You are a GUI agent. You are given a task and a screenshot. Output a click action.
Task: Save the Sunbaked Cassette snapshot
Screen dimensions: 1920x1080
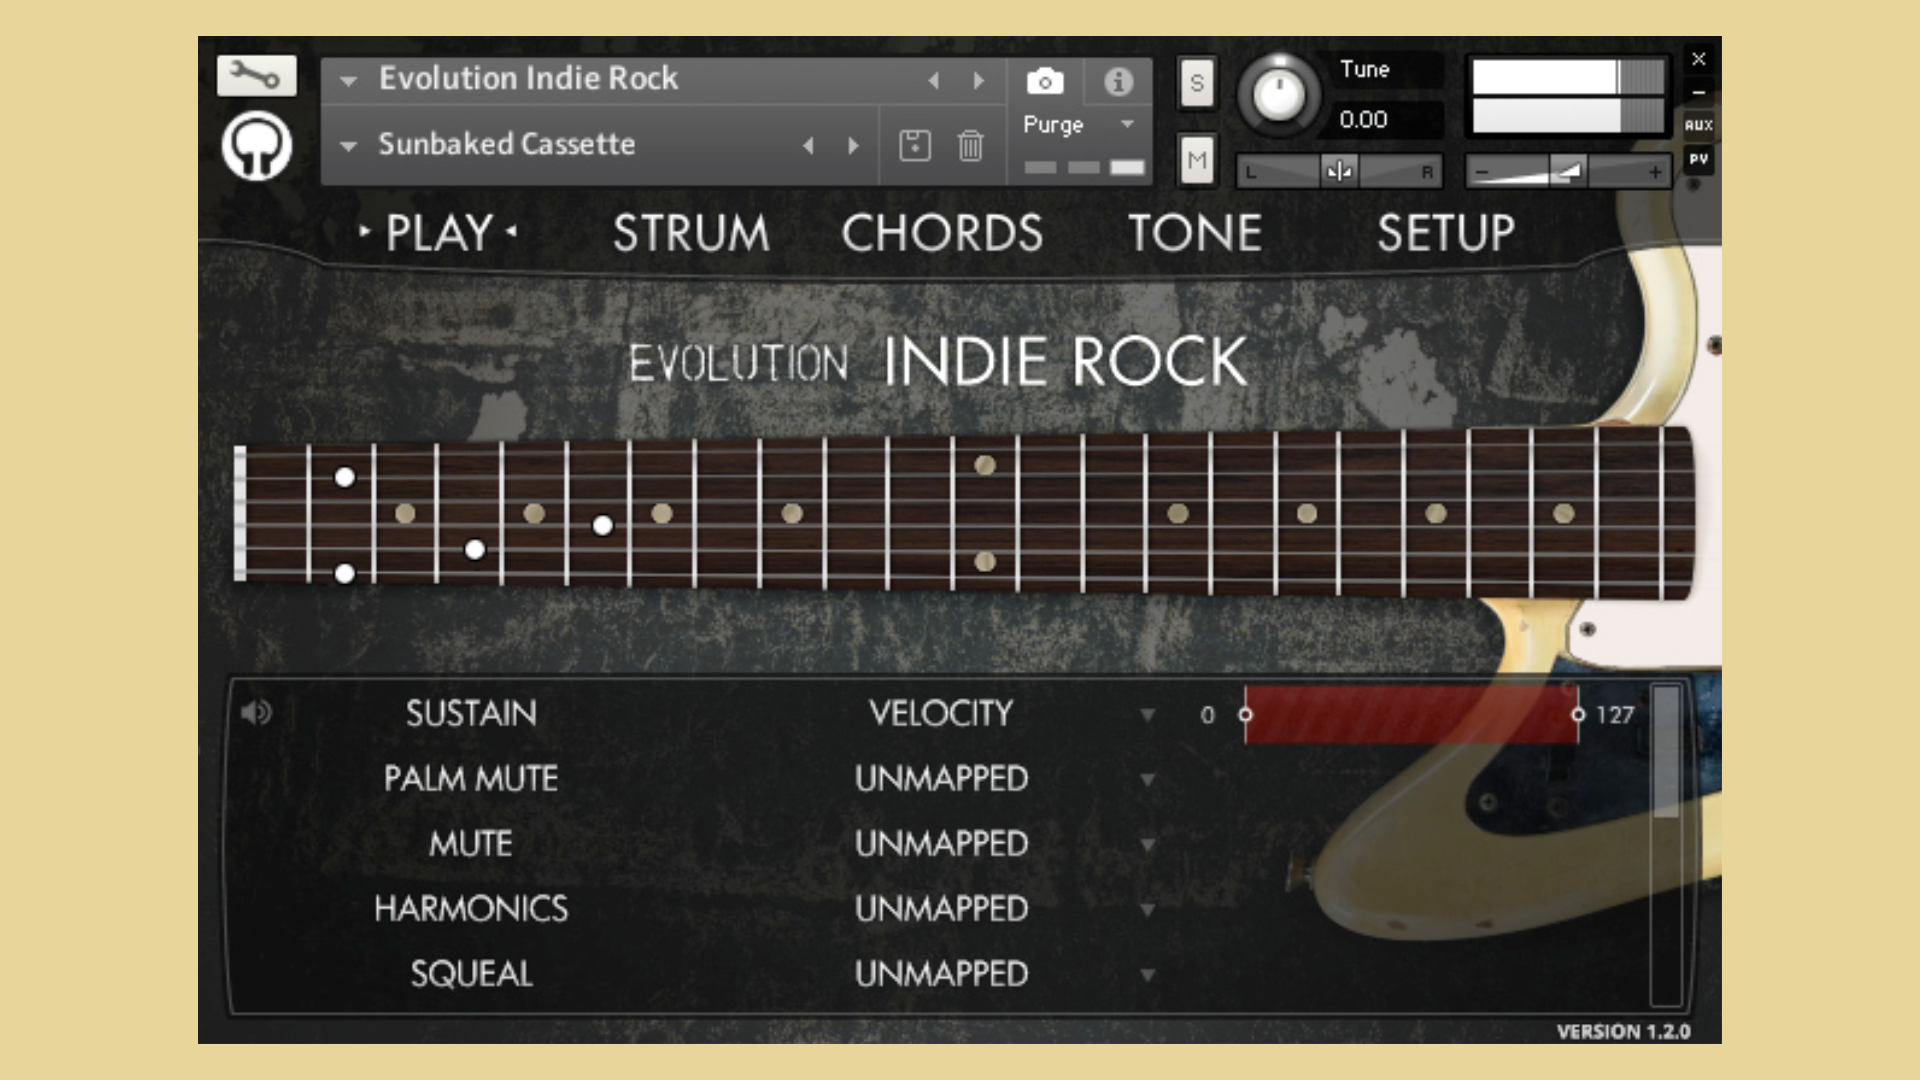[x=913, y=145]
